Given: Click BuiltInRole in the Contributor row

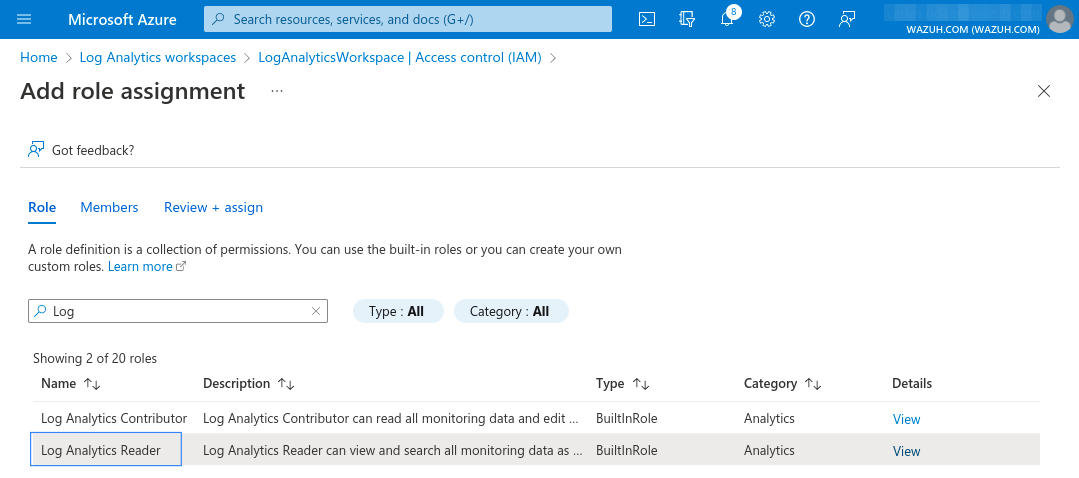Looking at the screenshot, I should (626, 418).
